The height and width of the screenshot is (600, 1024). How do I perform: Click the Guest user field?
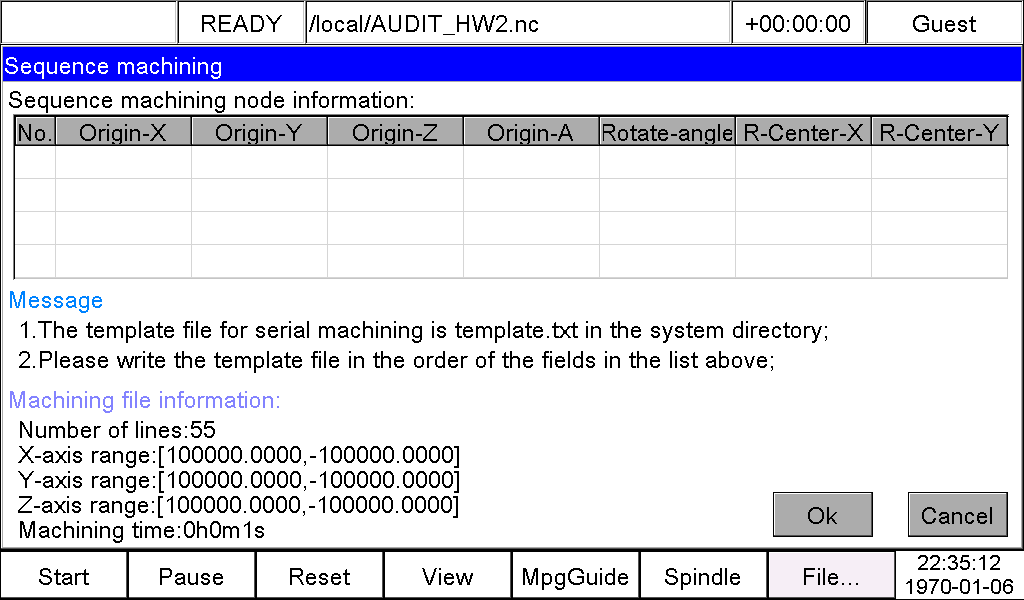pos(944,24)
